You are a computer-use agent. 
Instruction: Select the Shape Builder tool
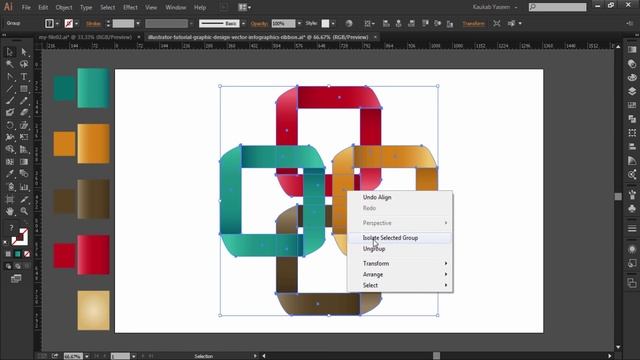[10, 149]
